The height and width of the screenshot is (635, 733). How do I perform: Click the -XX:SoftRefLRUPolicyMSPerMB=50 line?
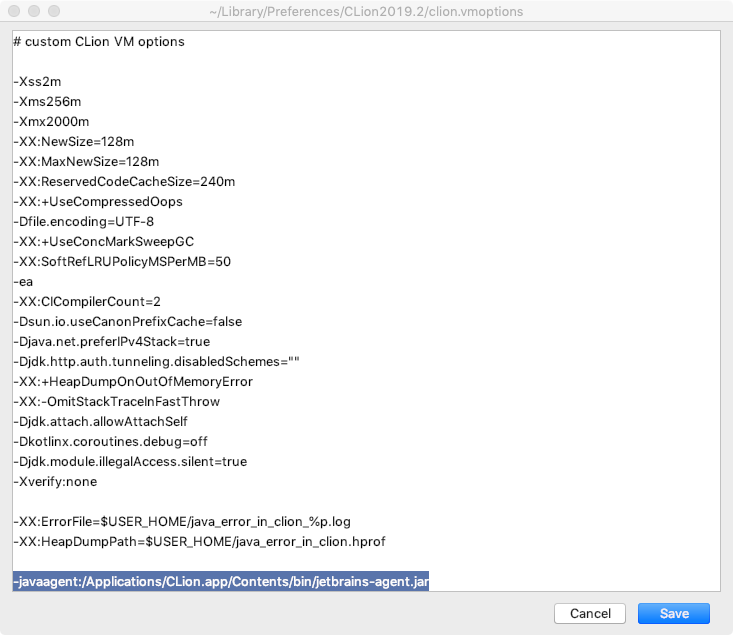(x=122, y=261)
